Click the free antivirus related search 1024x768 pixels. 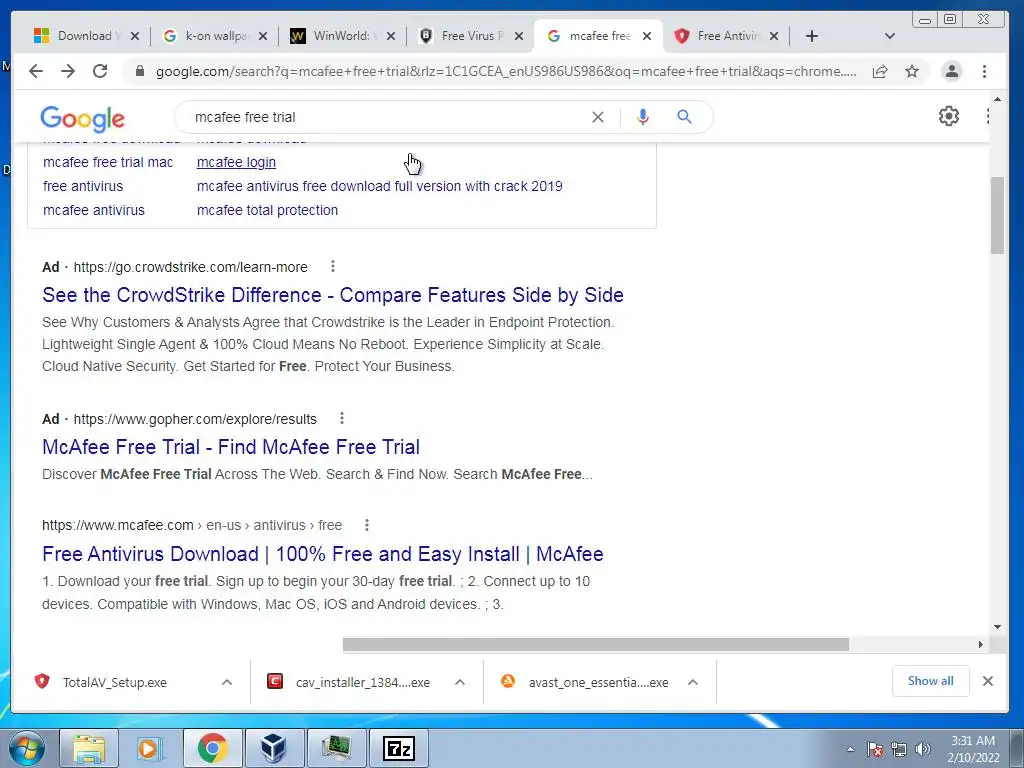pos(83,186)
